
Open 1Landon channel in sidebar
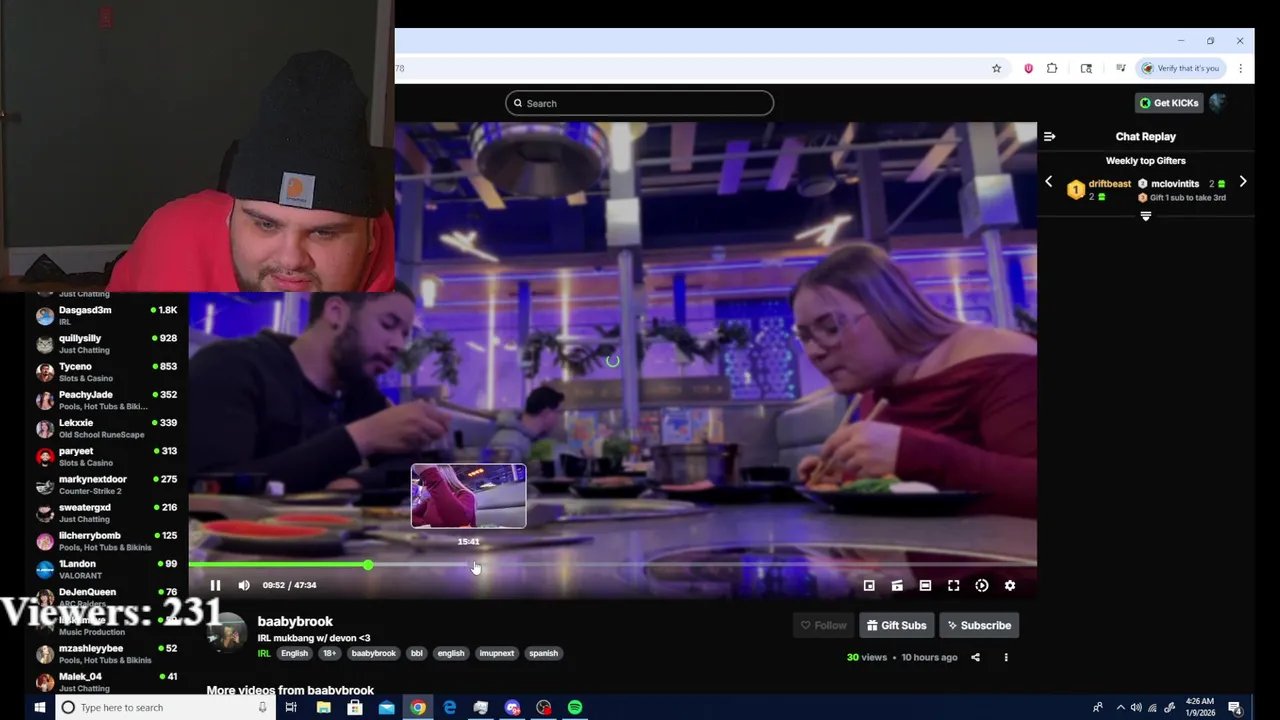(107, 569)
